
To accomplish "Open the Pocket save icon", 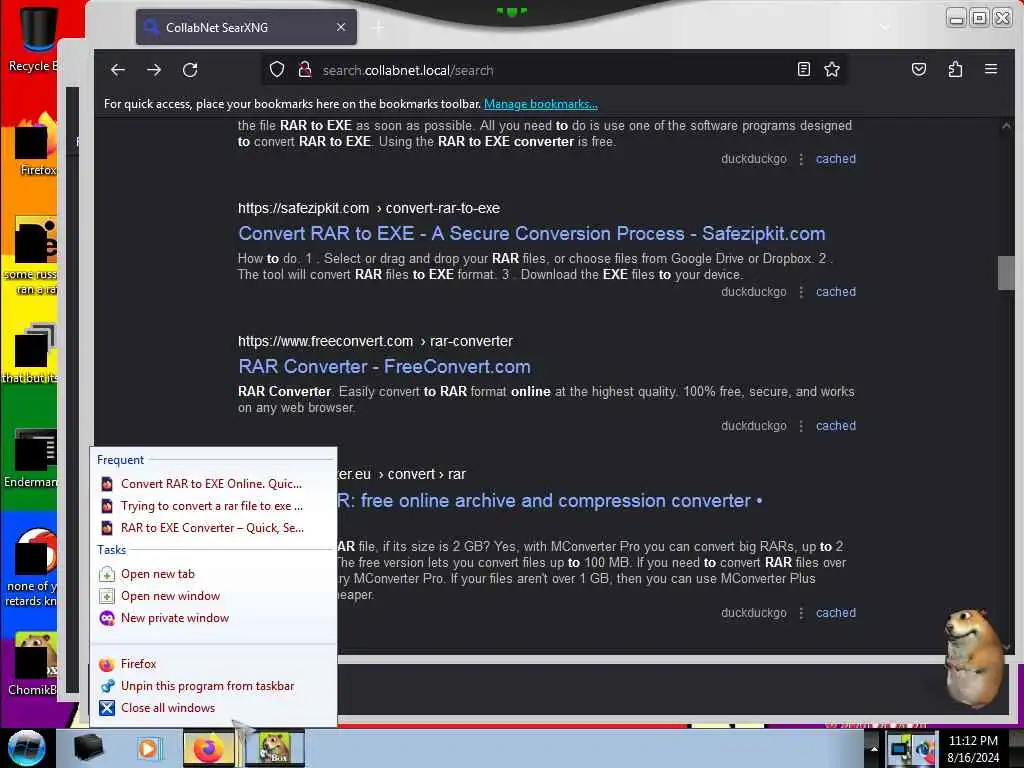I will click(919, 69).
